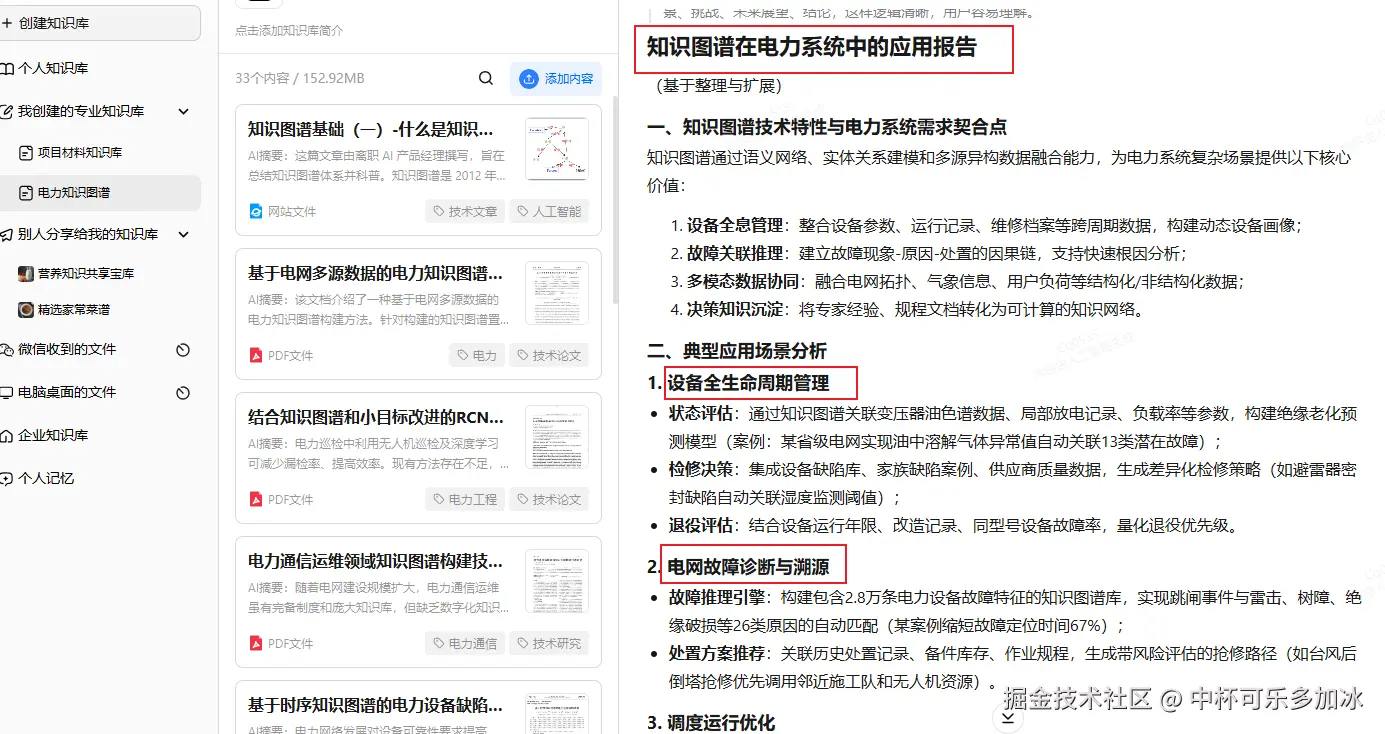Viewport: 1385px width, 734px height.
Task: Click the subheading 3. 调度运行优化
Action: pos(711,722)
